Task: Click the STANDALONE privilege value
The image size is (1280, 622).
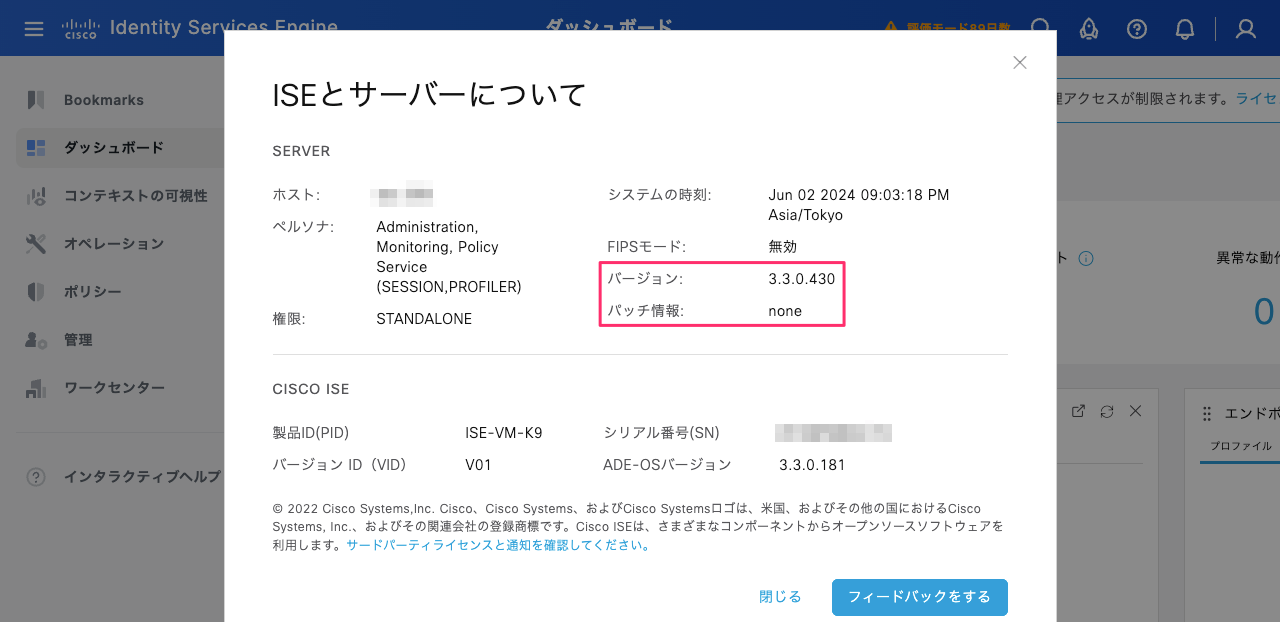Action: coord(424,319)
